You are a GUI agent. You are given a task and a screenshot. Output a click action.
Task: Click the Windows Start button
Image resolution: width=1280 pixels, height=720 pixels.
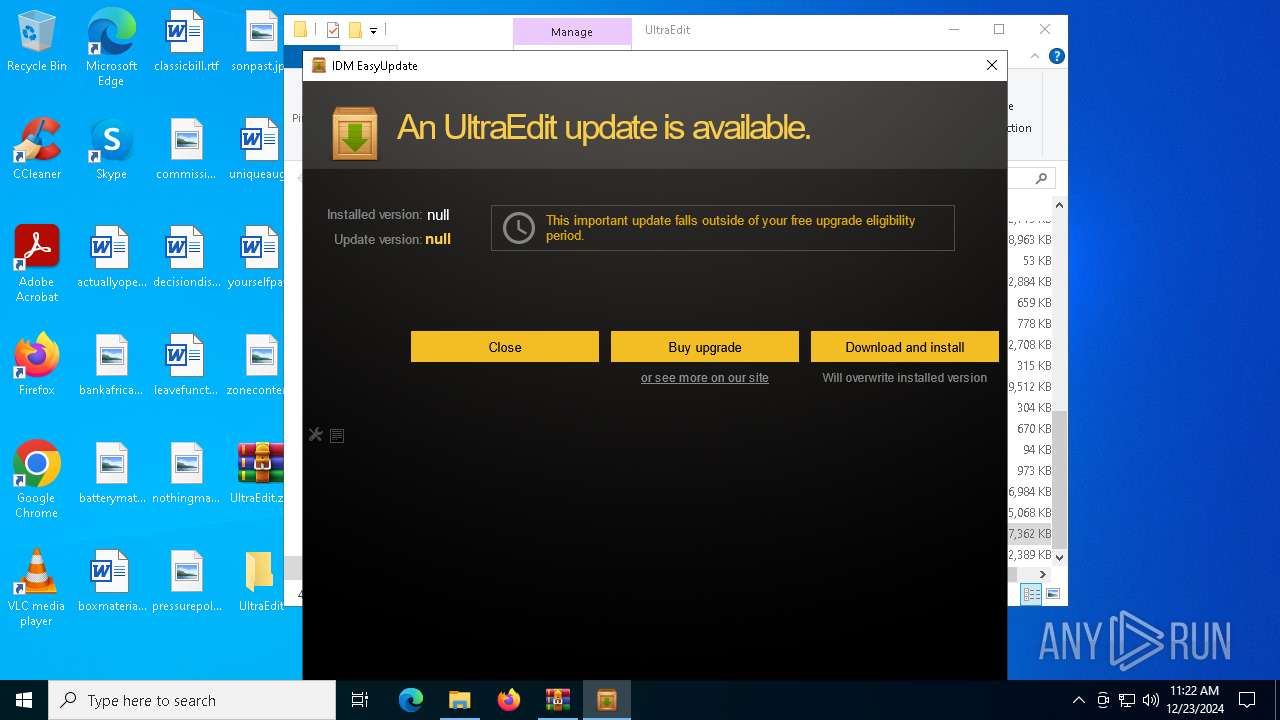pos(24,700)
